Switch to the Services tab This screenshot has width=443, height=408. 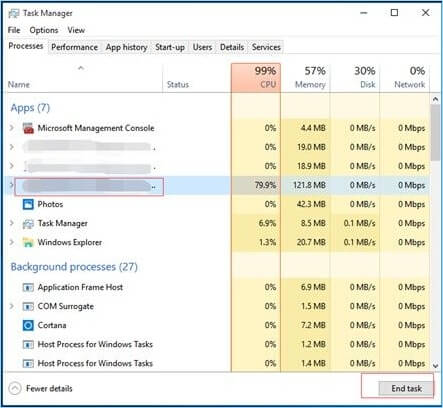(266, 47)
